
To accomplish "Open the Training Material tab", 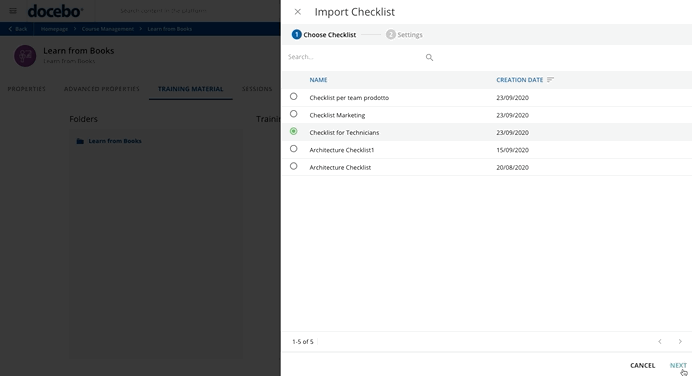I will [191, 89].
